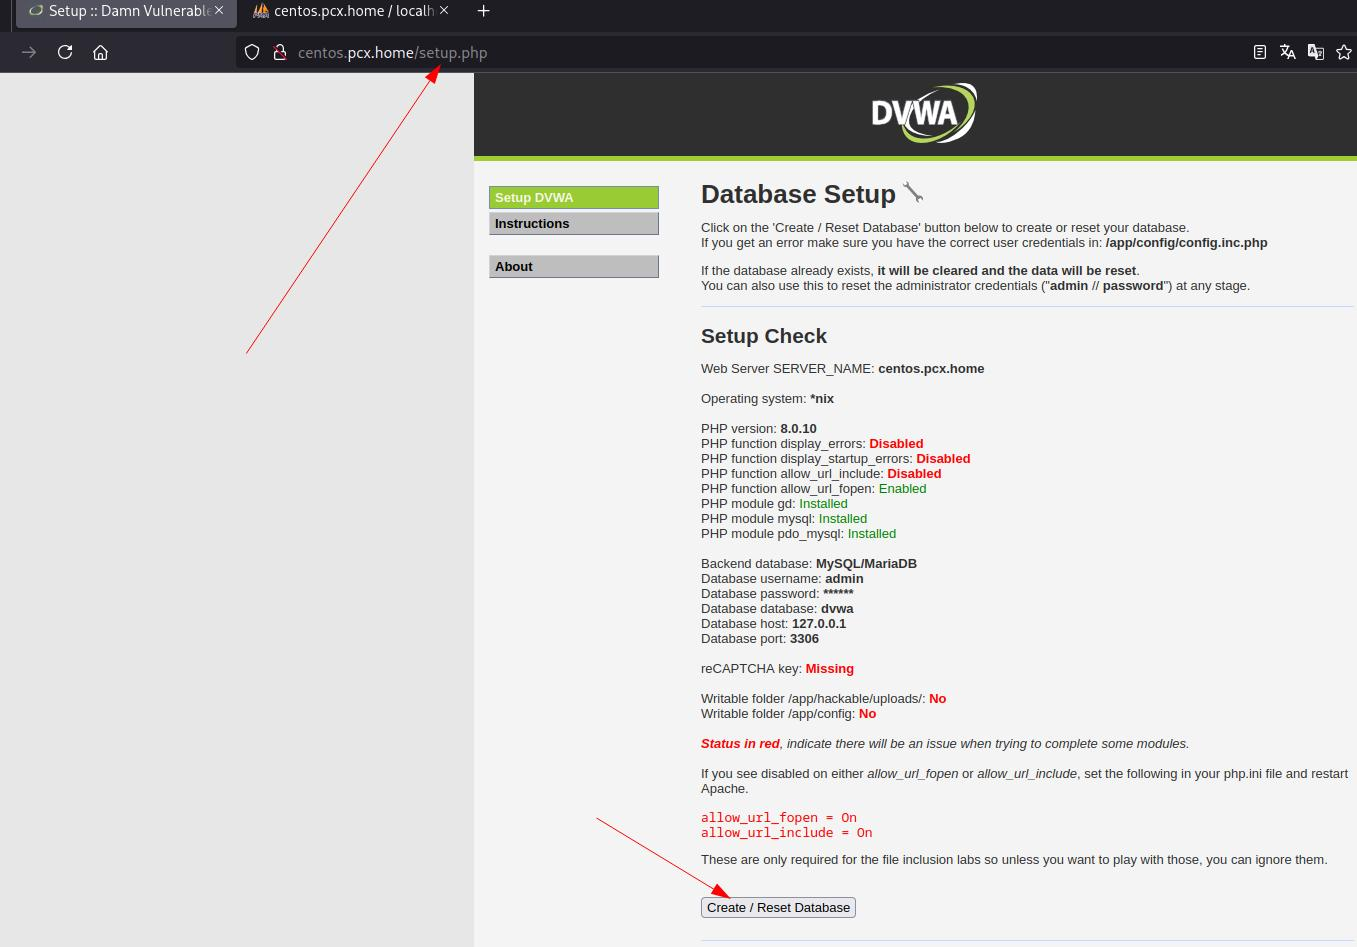Switch to the Setup :: Damn Vulnerable tab
This screenshot has height=947, width=1357.
click(120, 11)
